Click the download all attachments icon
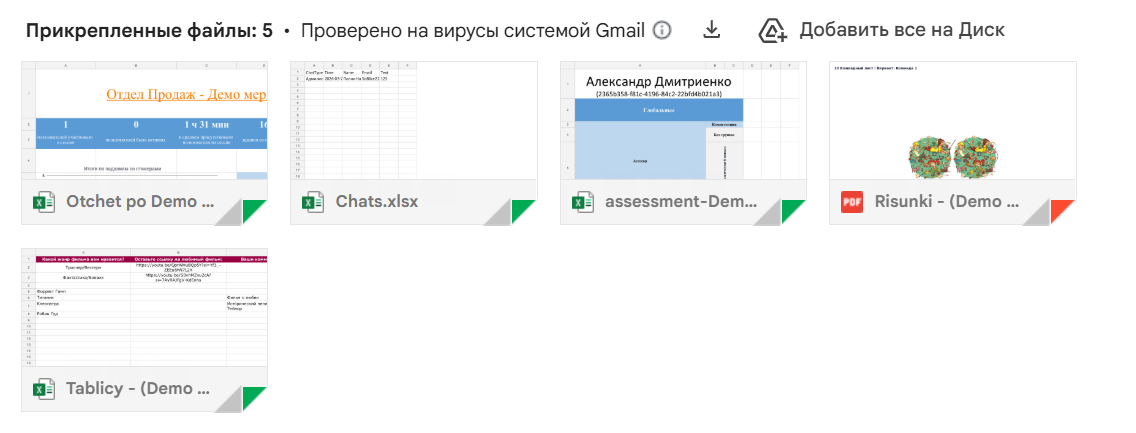 (x=711, y=30)
